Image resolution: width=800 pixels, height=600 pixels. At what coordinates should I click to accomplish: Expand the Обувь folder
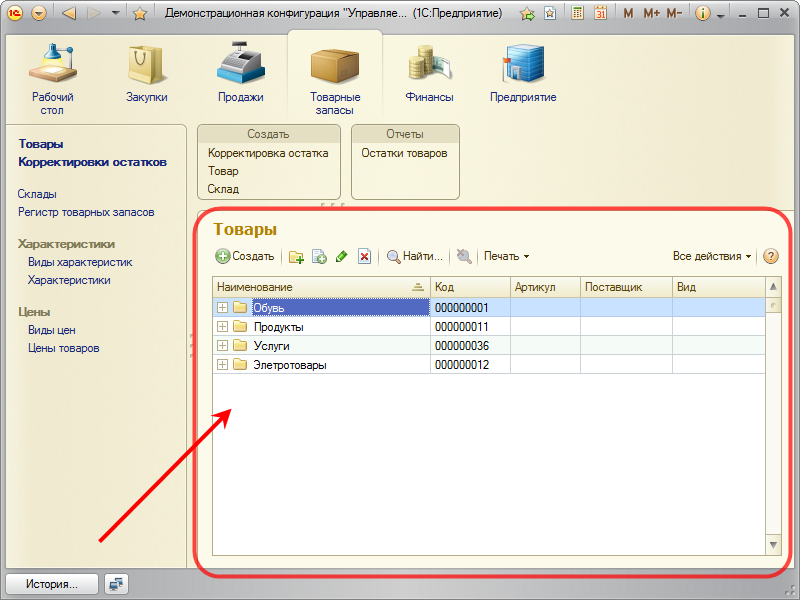tap(222, 308)
